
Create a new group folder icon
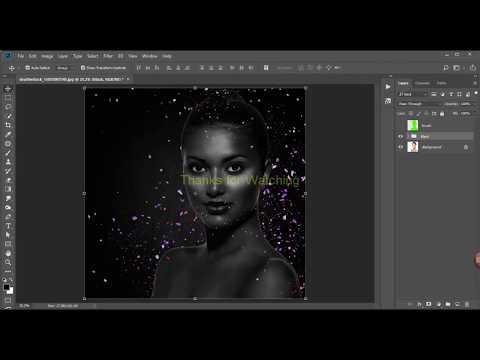pos(448,304)
